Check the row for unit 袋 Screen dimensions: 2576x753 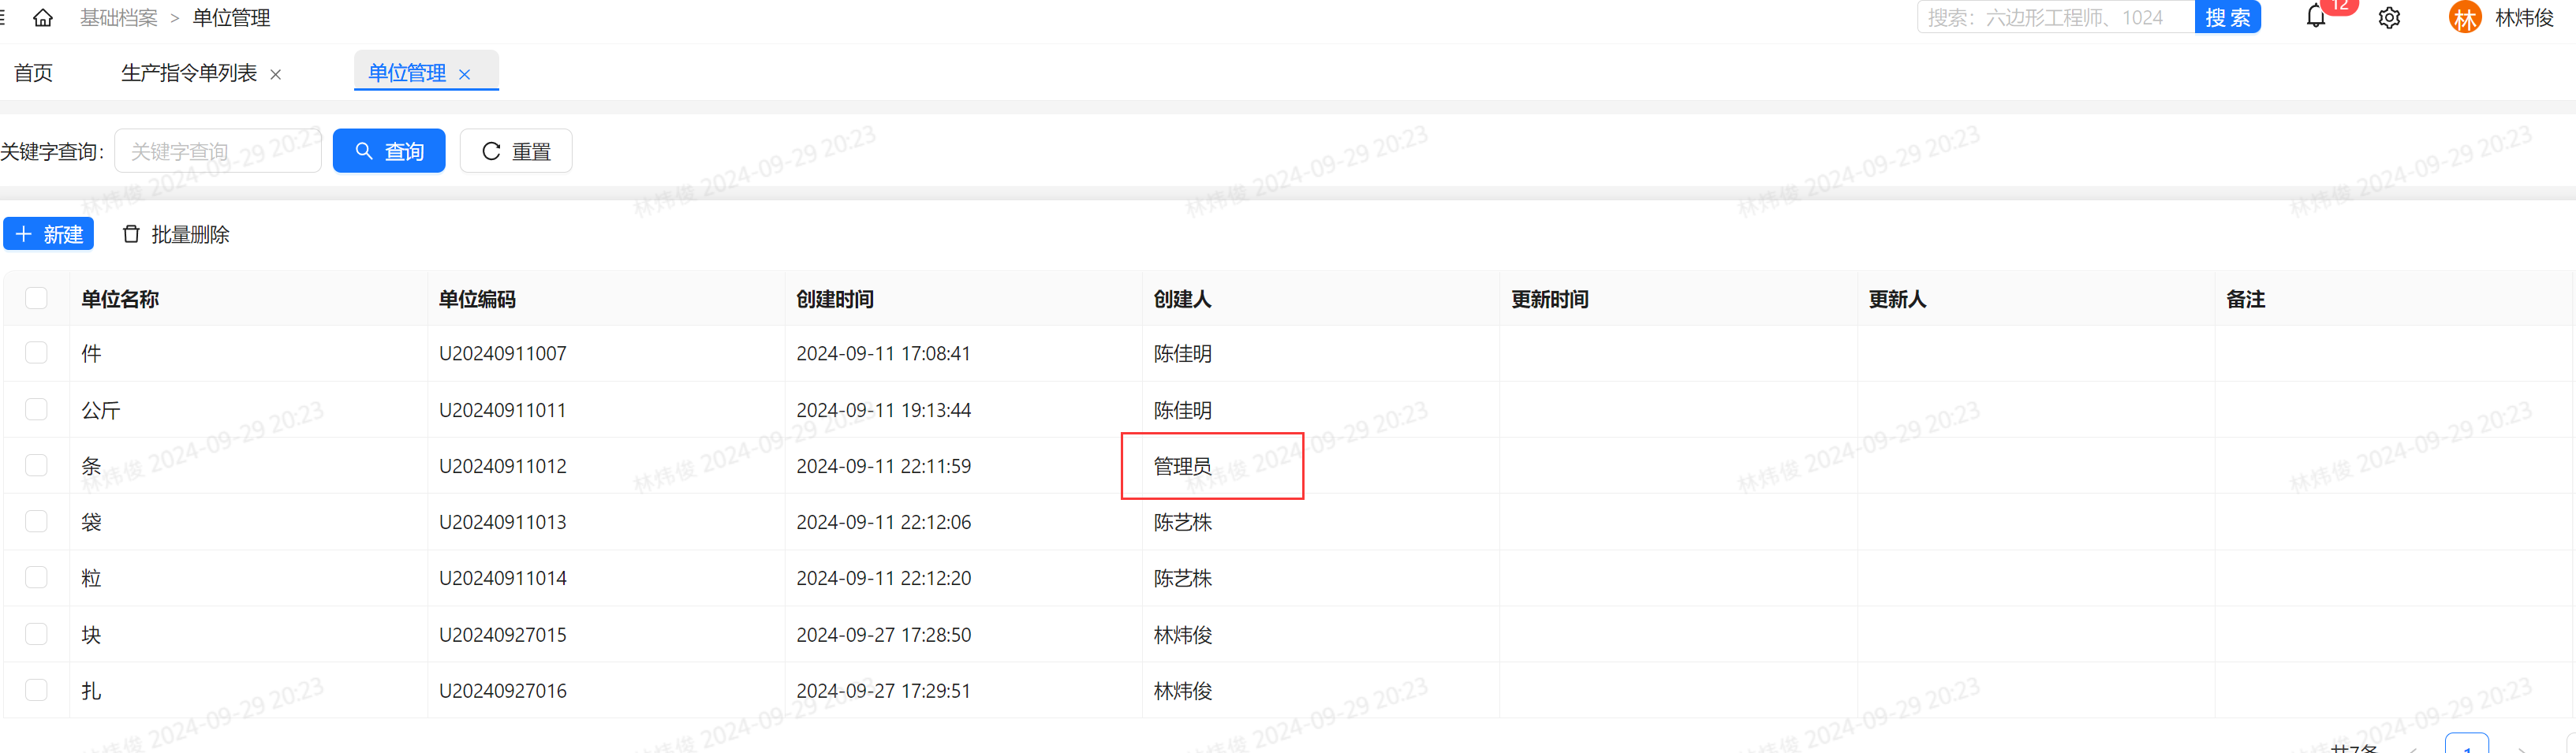tap(36, 521)
